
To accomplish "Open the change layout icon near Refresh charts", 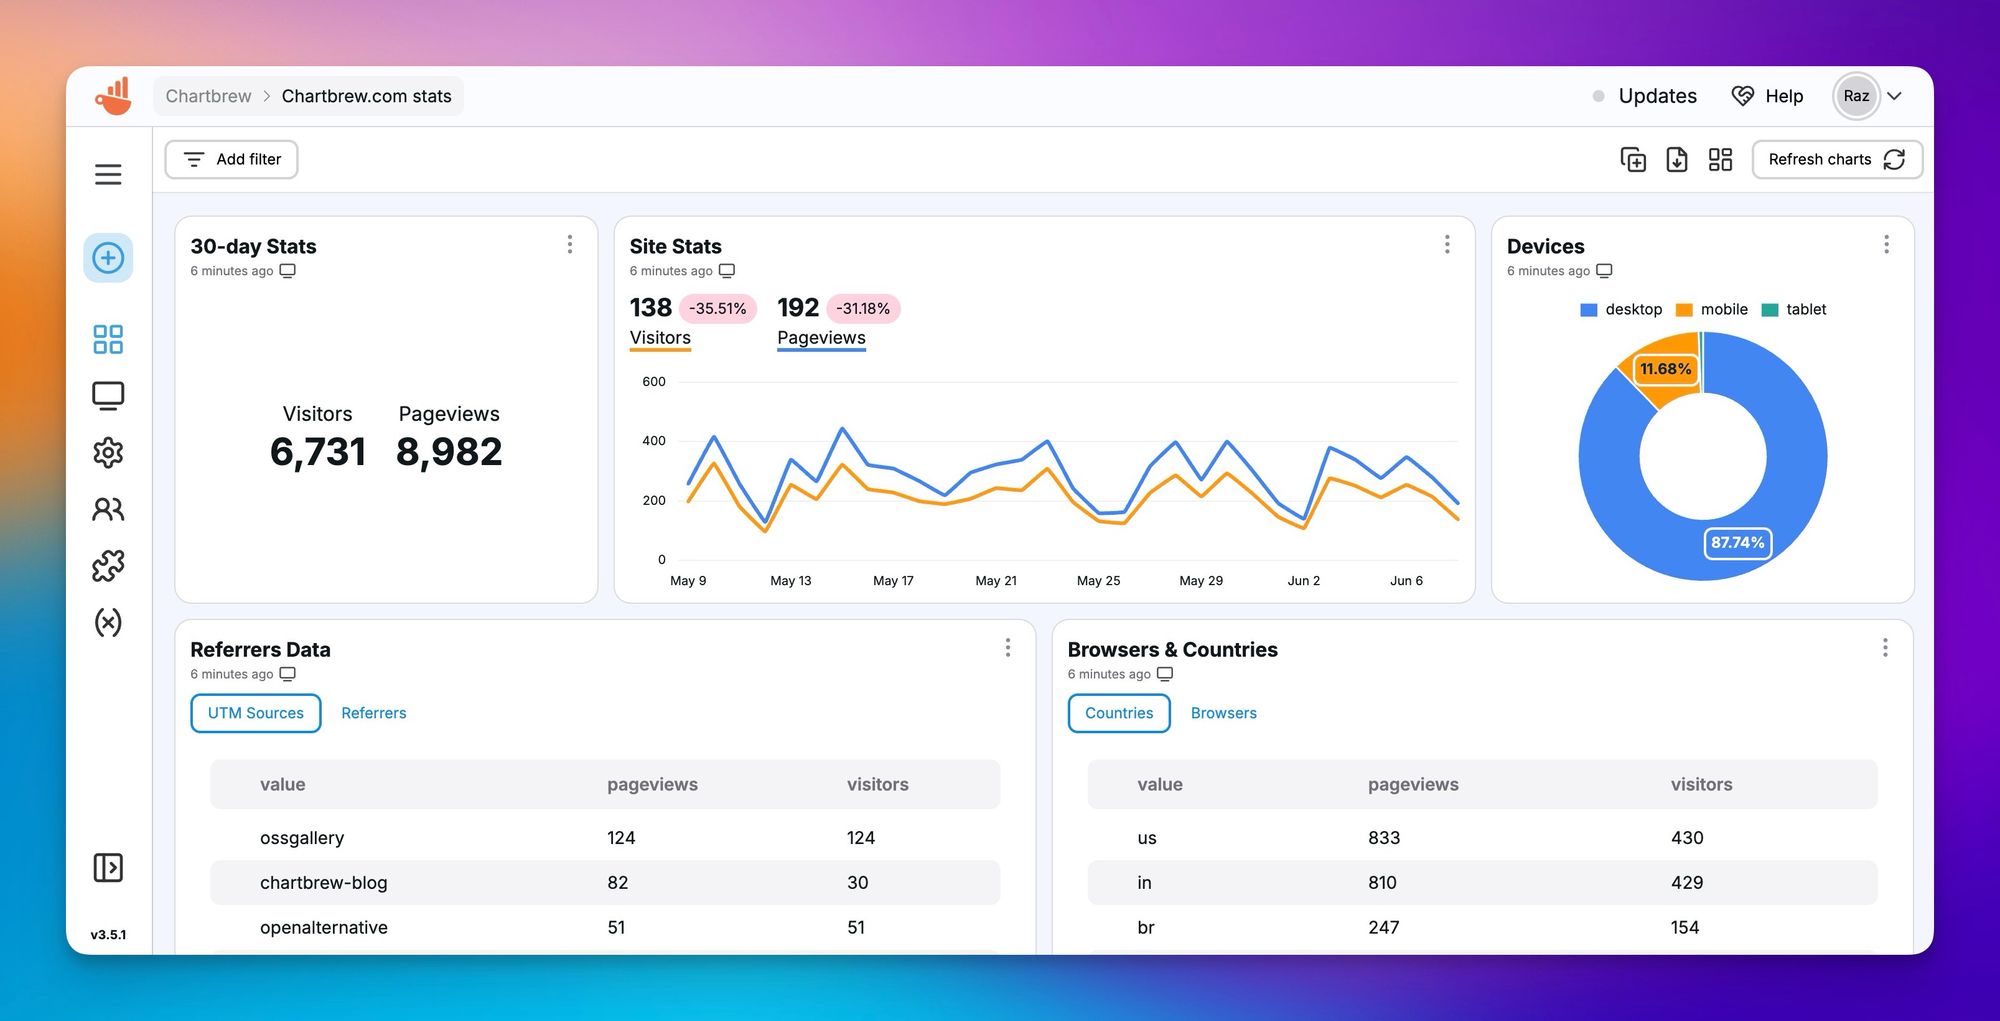I will (x=1720, y=159).
